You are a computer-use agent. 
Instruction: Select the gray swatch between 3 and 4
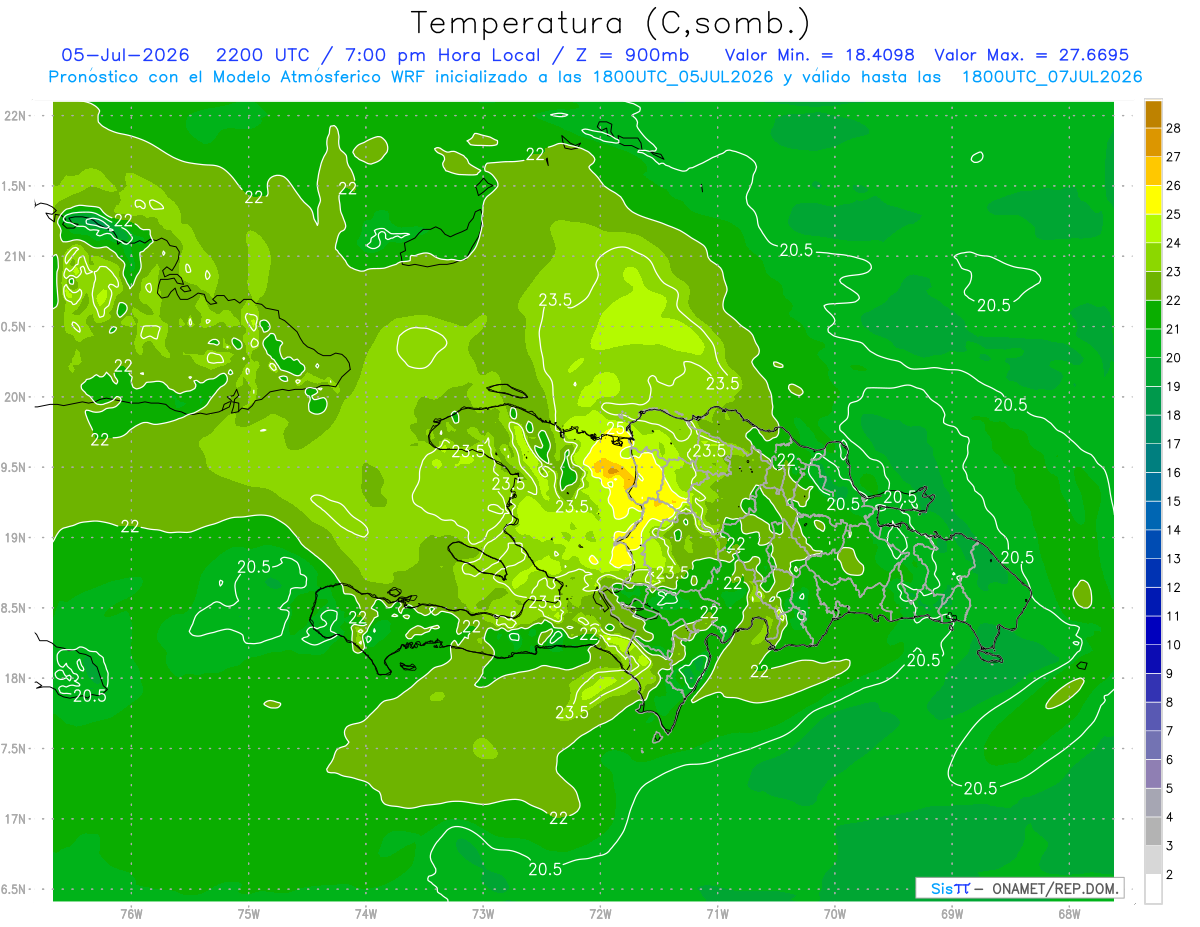coord(1153,831)
